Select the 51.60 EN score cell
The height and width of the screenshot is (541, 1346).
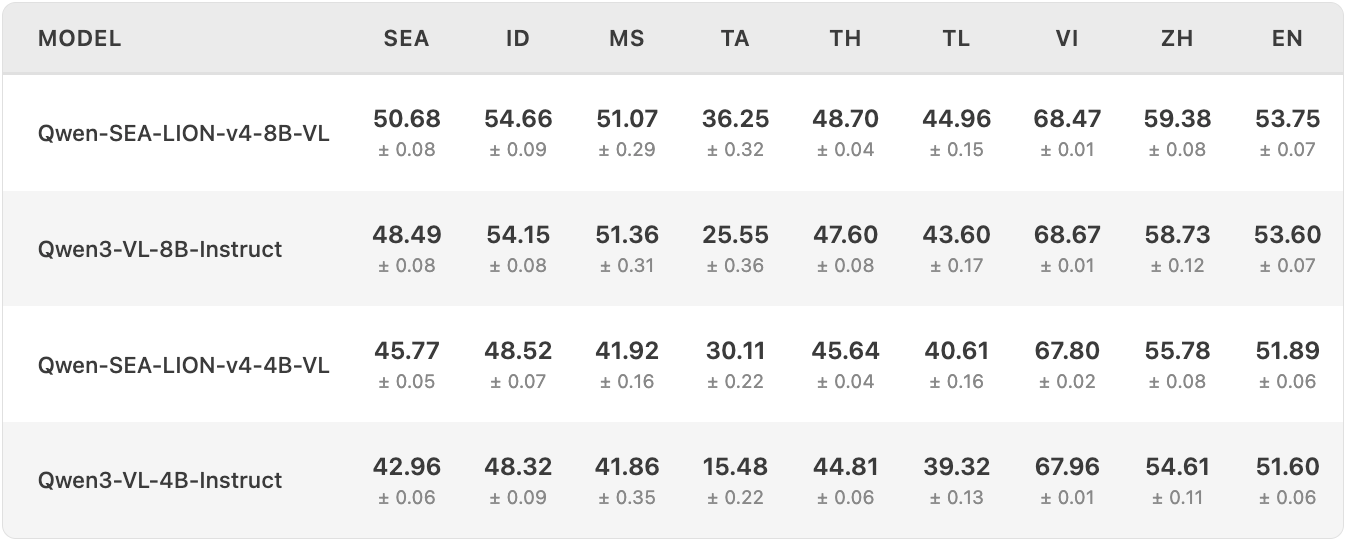[1287, 467]
